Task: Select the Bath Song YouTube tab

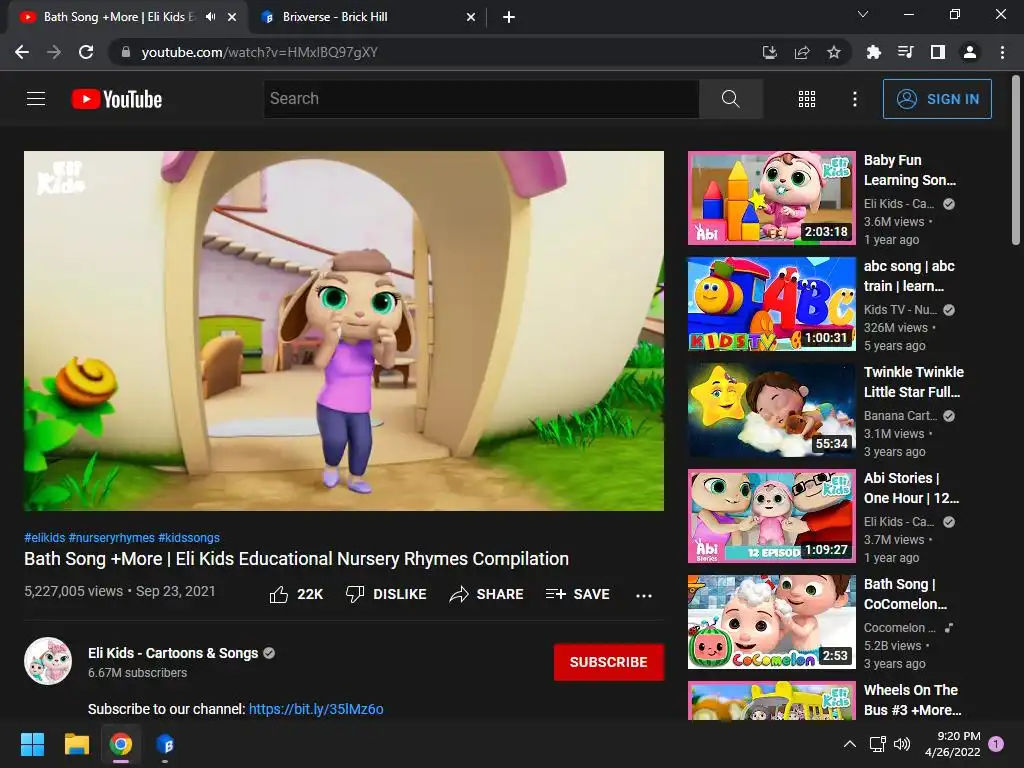Action: pos(118,17)
